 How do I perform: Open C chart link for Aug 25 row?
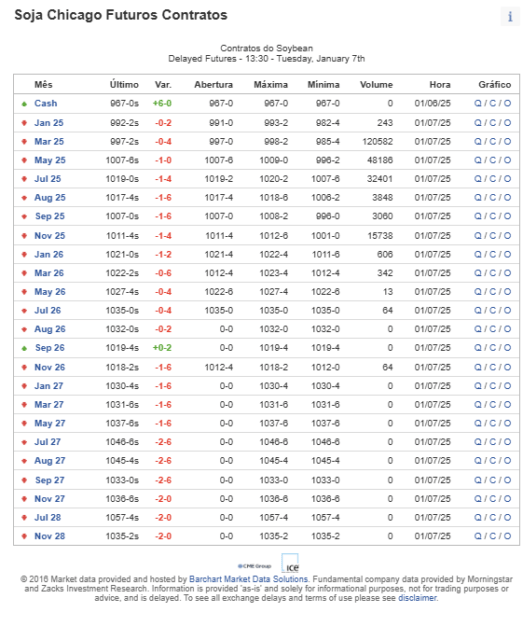(x=492, y=198)
